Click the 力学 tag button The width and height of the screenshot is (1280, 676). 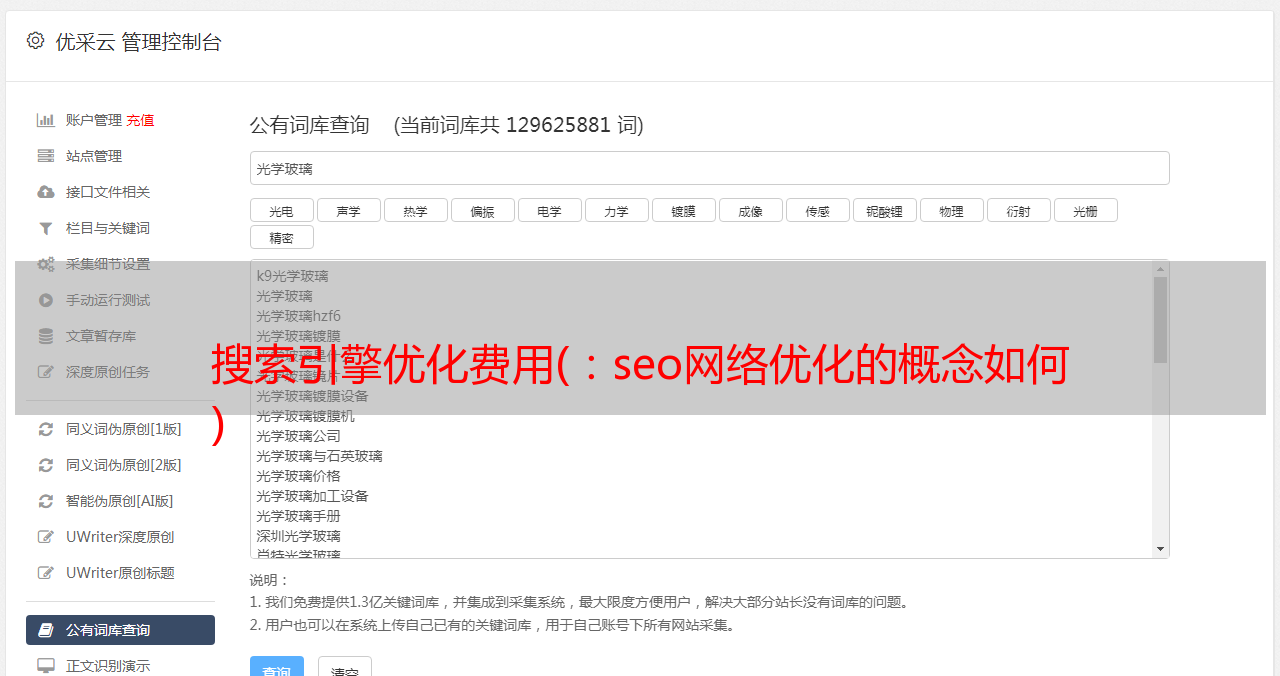coord(617,211)
